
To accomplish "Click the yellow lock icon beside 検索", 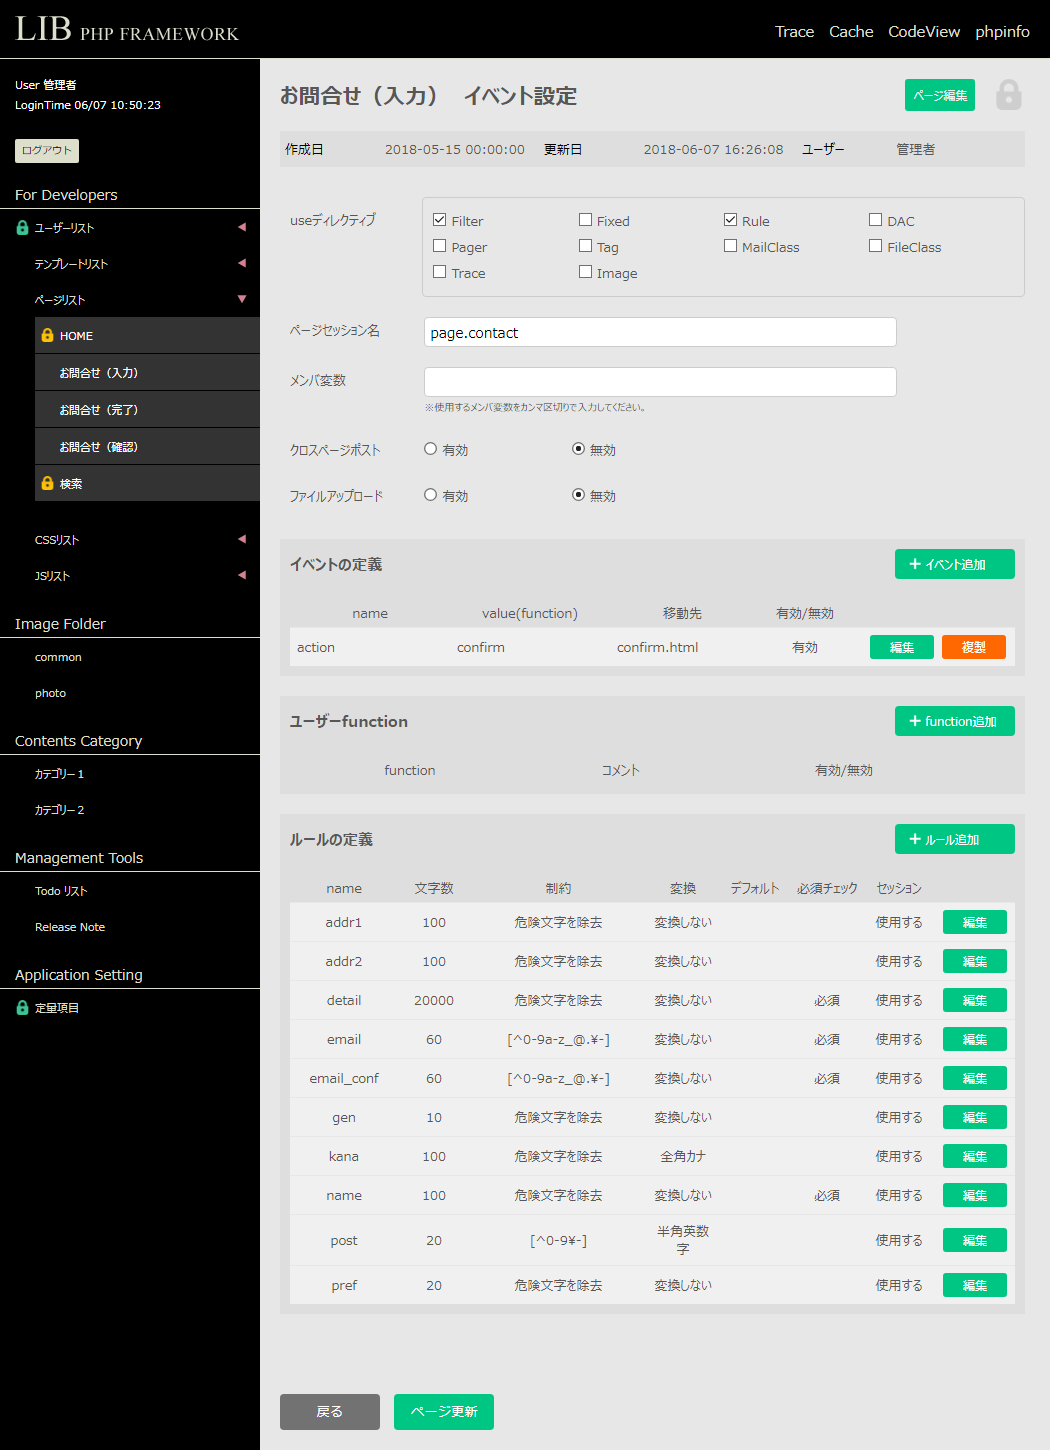I will click(47, 484).
